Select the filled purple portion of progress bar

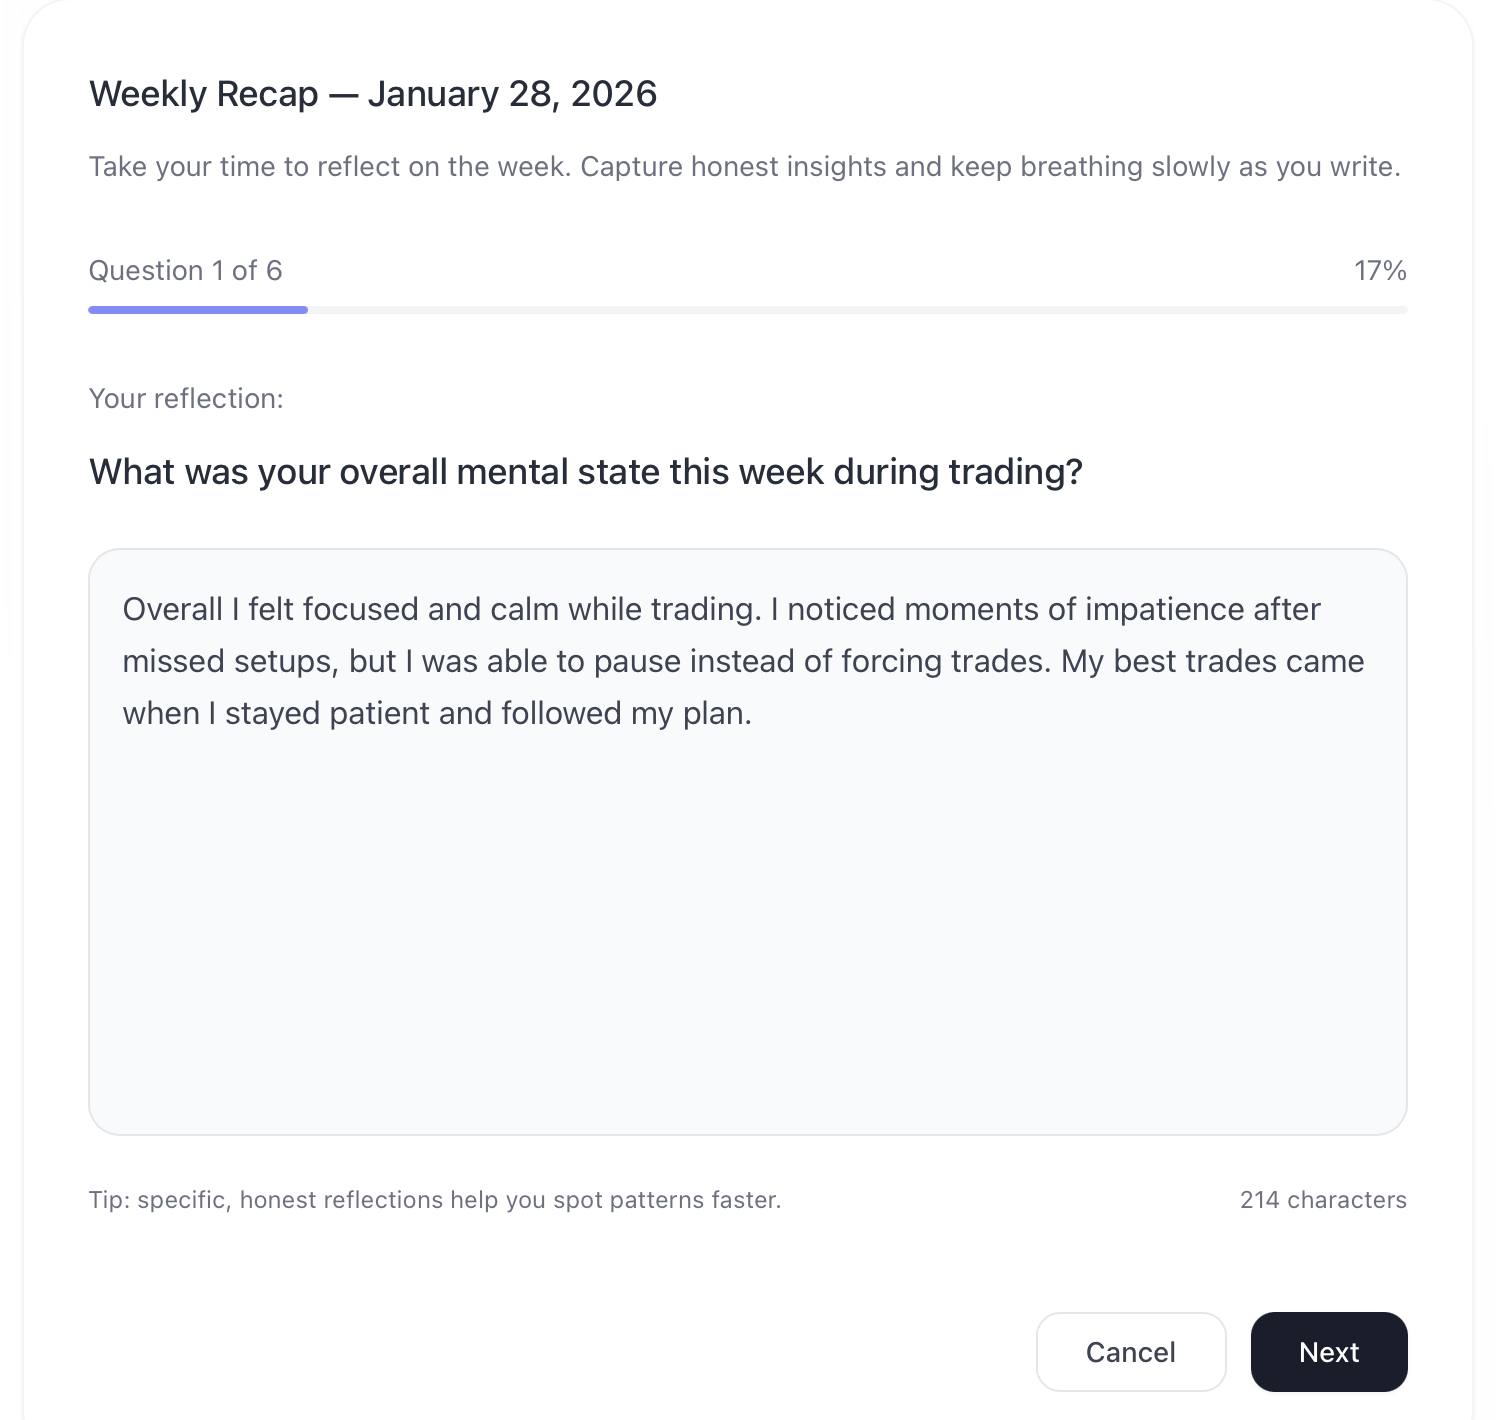[197, 309]
